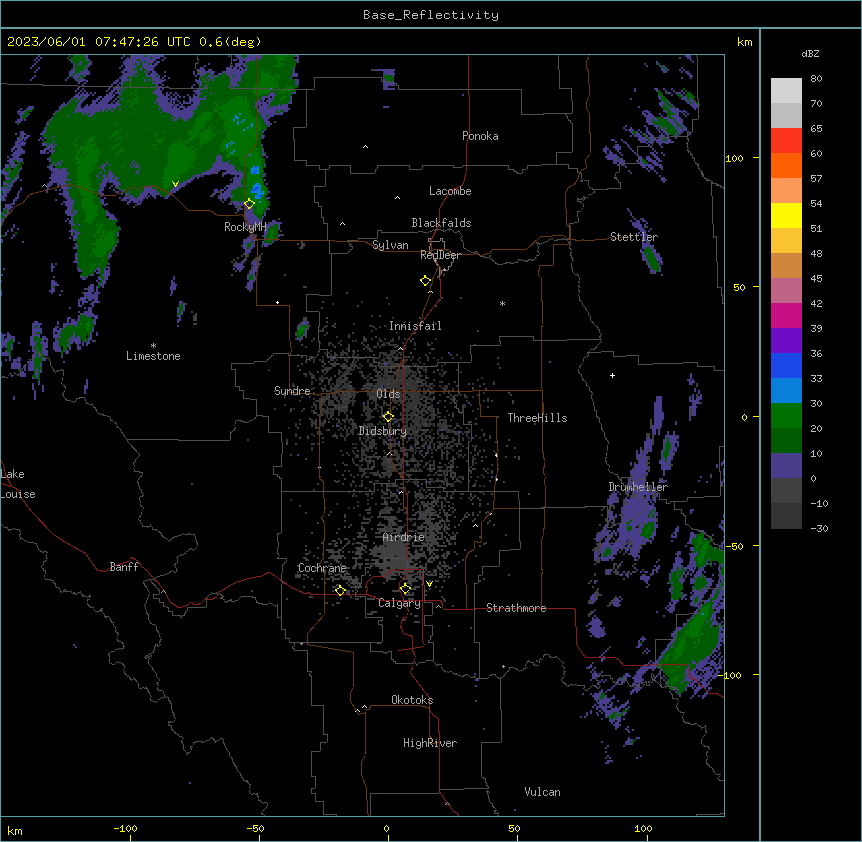Viewport: 862px width, 842px height.
Task: Click the Sylvan town label
Action: point(390,245)
